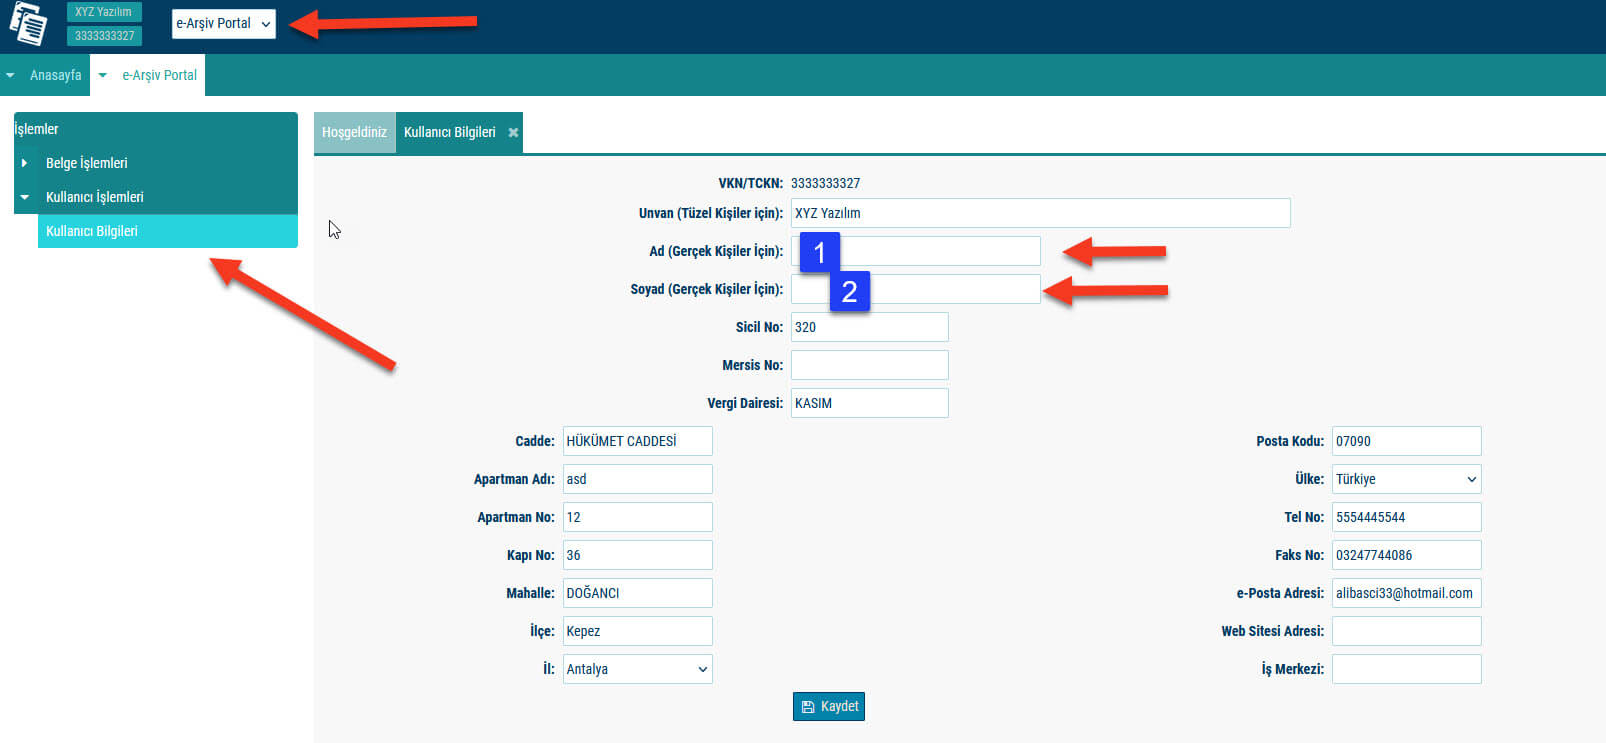This screenshot has width=1606, height=743.
Task: Click the Unvan (Tüzel Kişiler için): label
Action: (711, 213)
